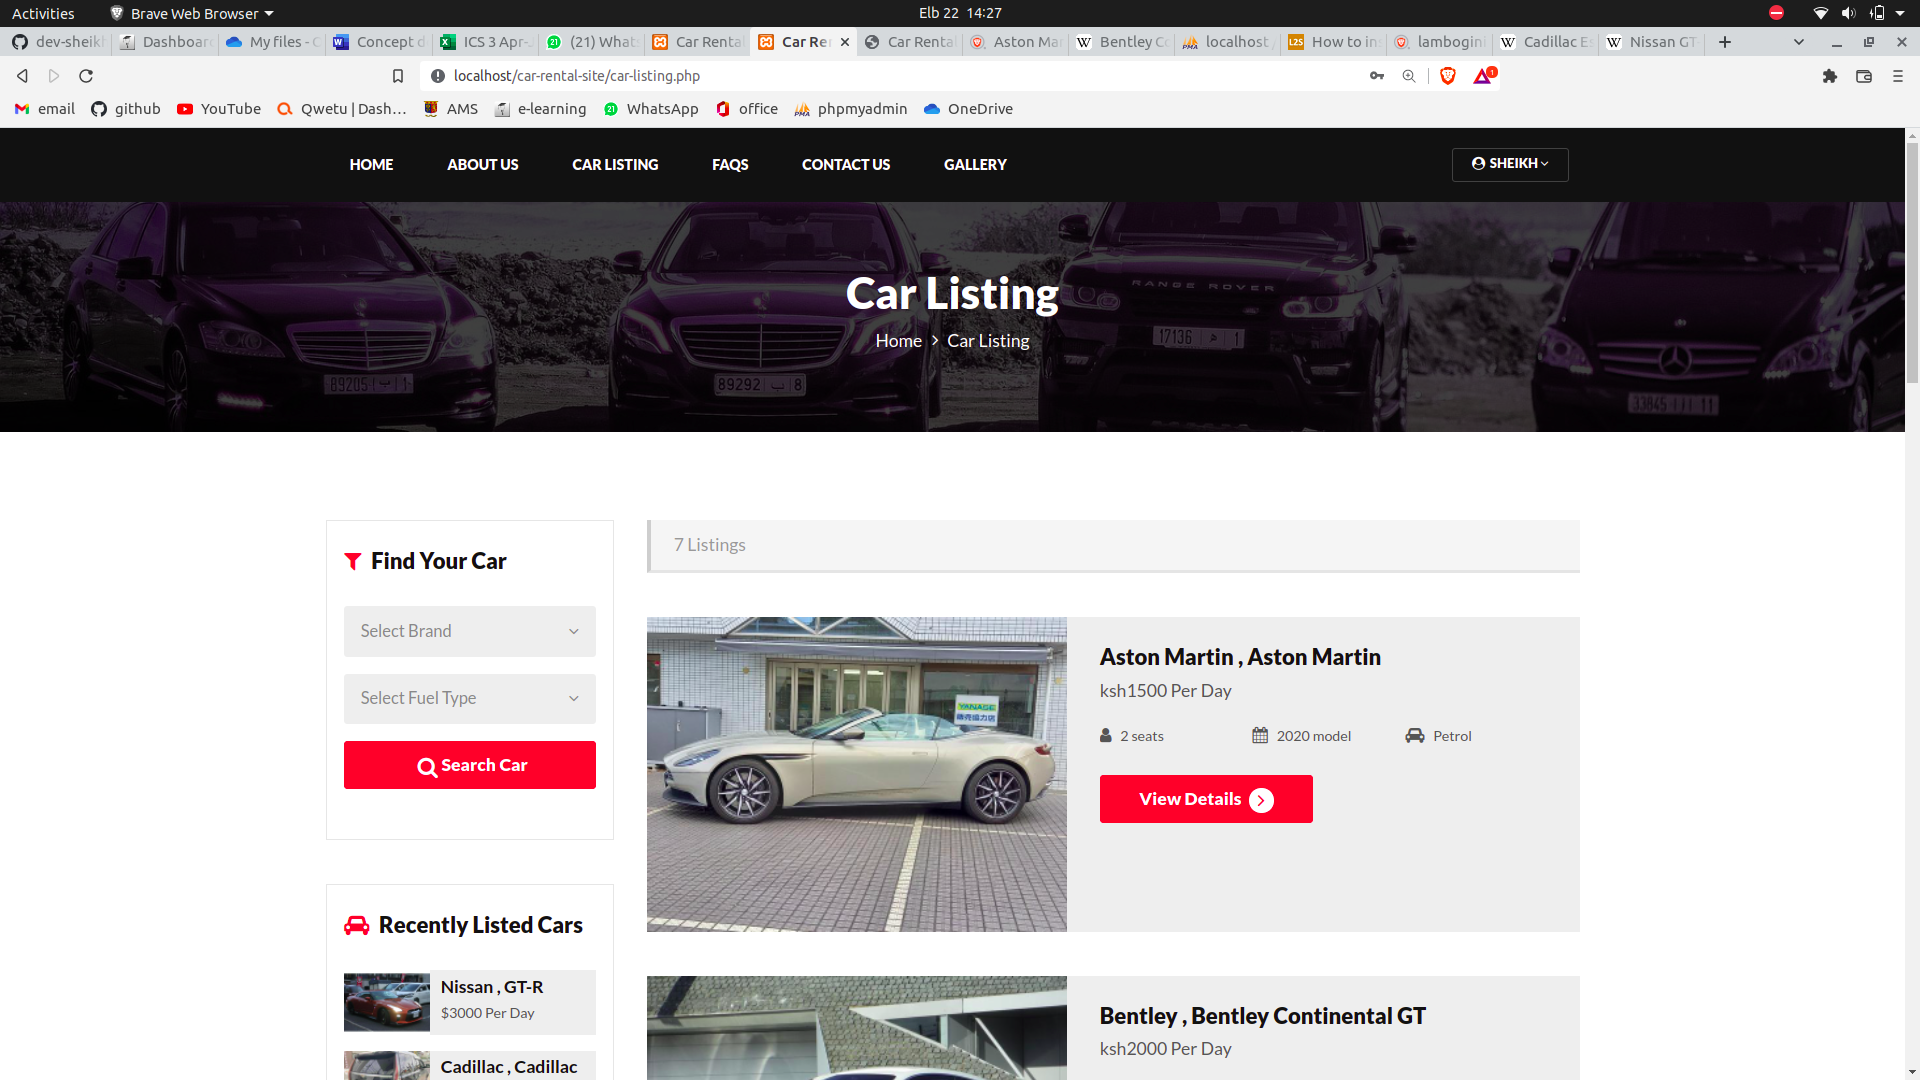This screenshot has height=1080, width=1920.
Task: Open a new browser tab
Action: (x=1724, y=42)
